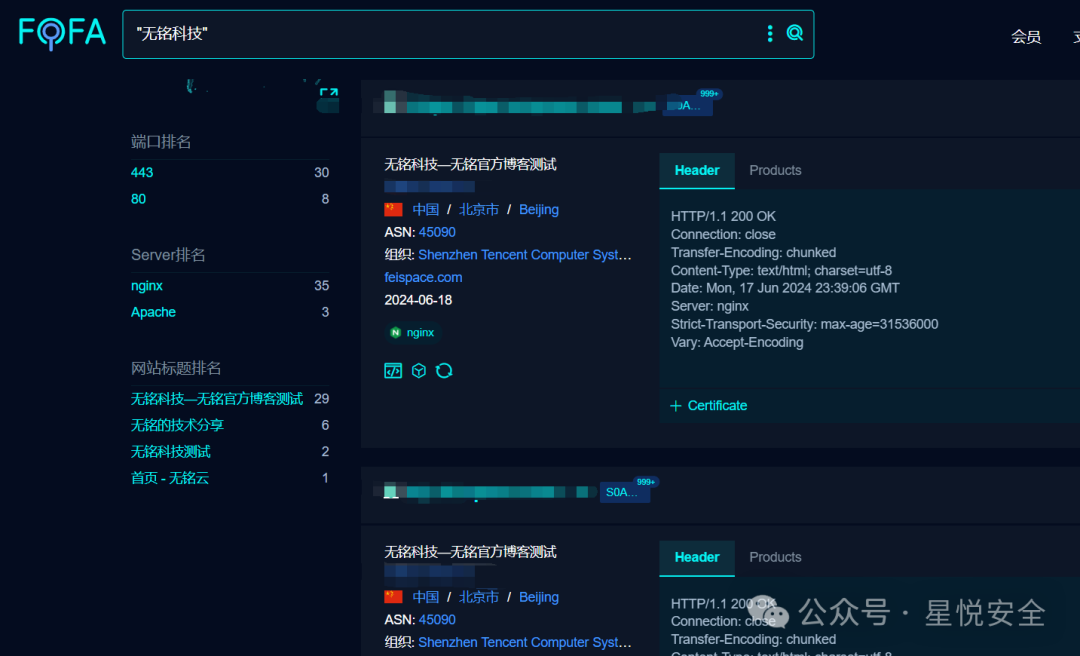Image resolution: width=1080 pixels, height=656 pixels.
Task: Click 中国 country link in second result
Action: [x=426, y=597]
